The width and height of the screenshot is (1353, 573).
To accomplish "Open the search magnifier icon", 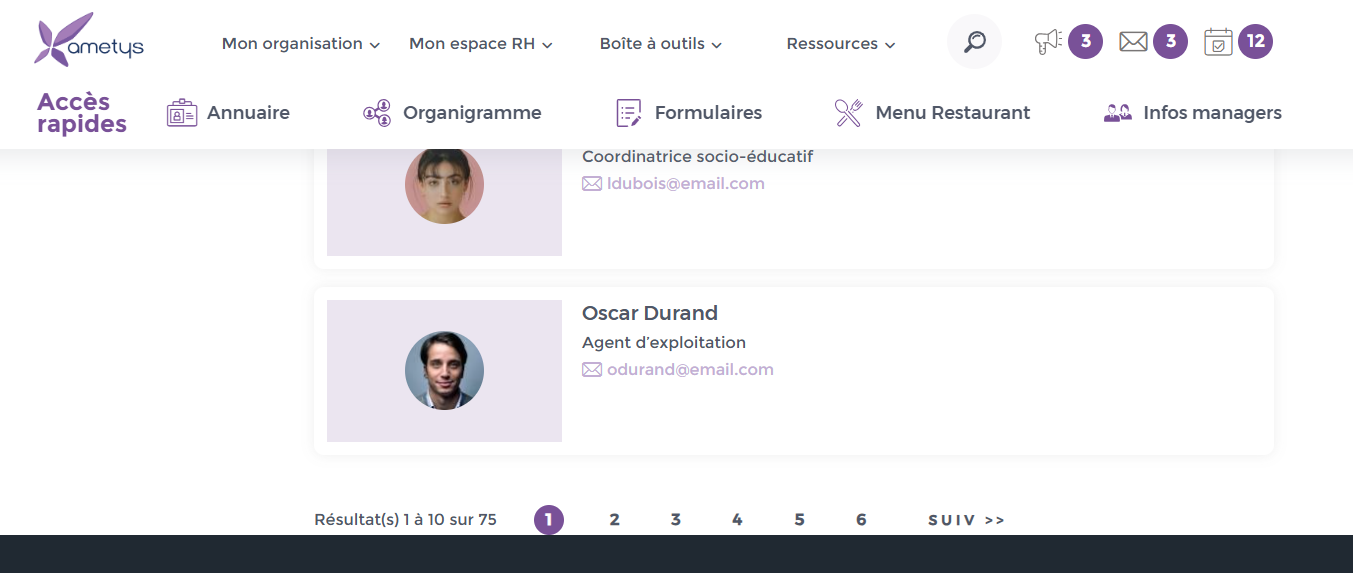I will coord(974,42).
